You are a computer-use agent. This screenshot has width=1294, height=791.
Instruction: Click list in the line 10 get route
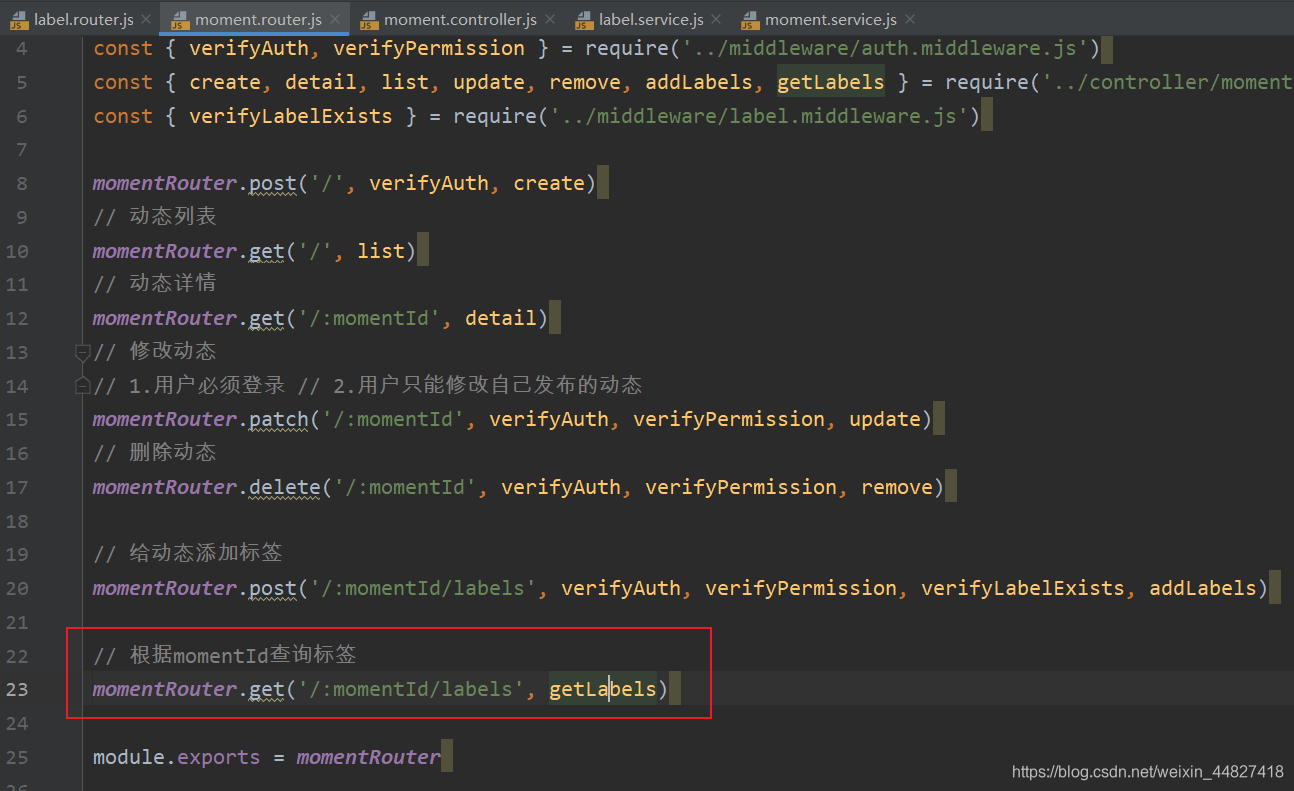coord(381,250)
